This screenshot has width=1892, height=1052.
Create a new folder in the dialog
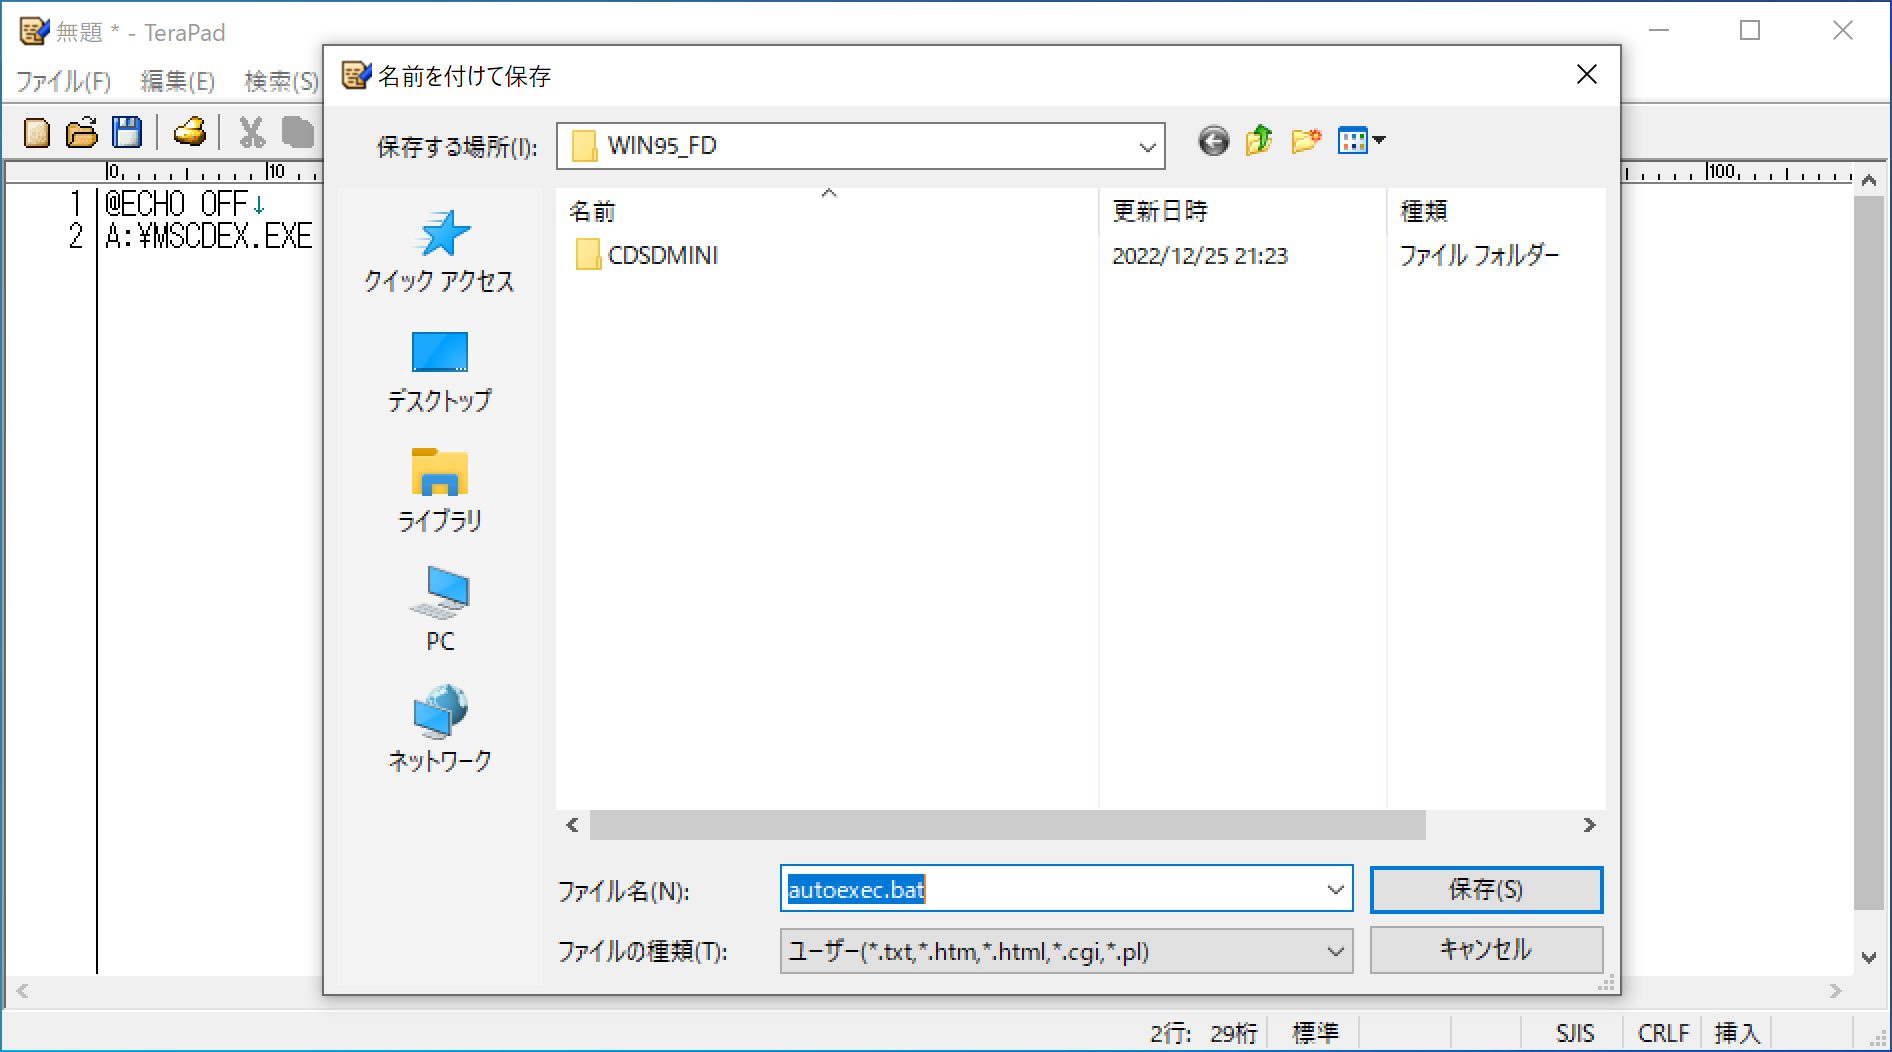(1306, 141)
